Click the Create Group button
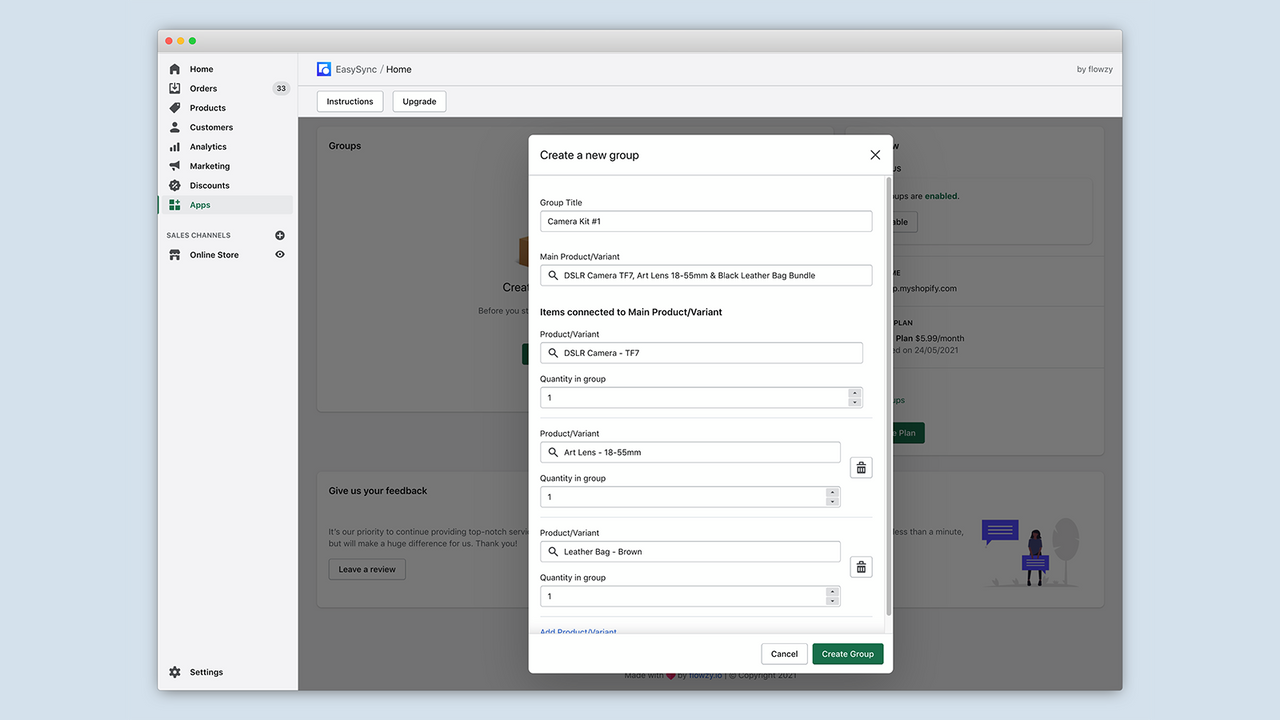This screenshot has height=720, width=1280. 847,653
